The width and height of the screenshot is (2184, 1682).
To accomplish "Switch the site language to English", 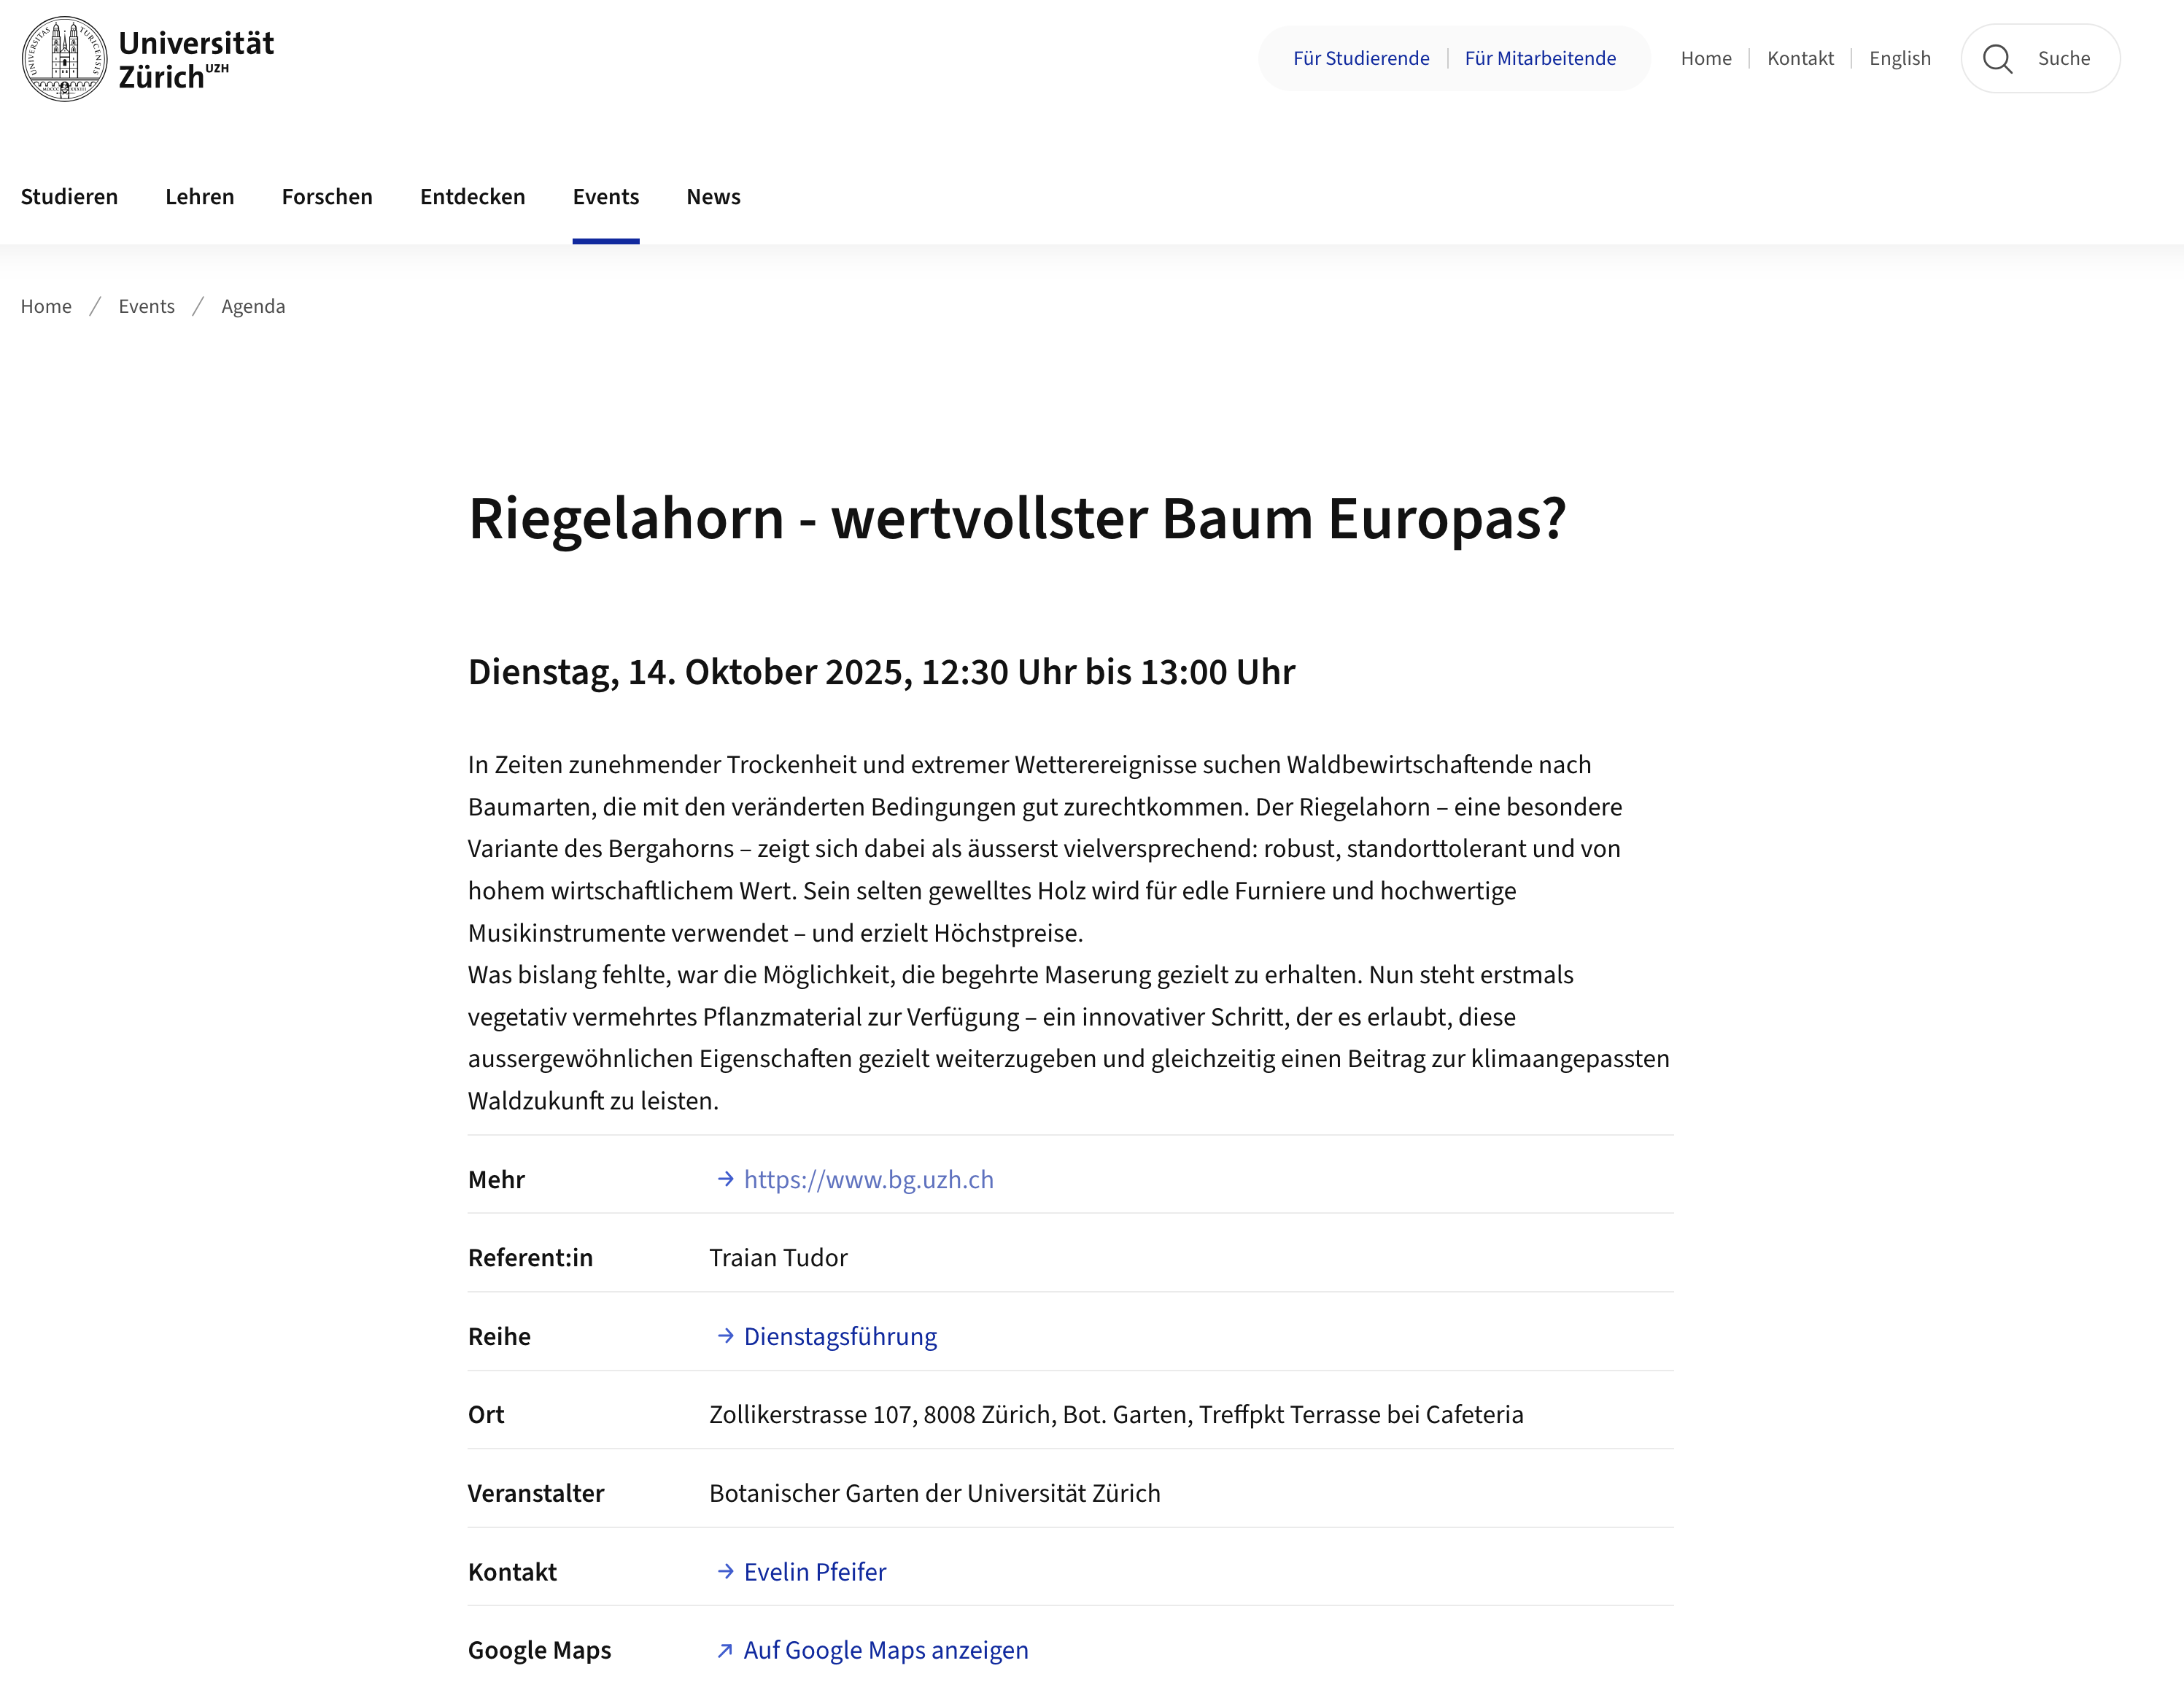I will tap(1899, 58).
